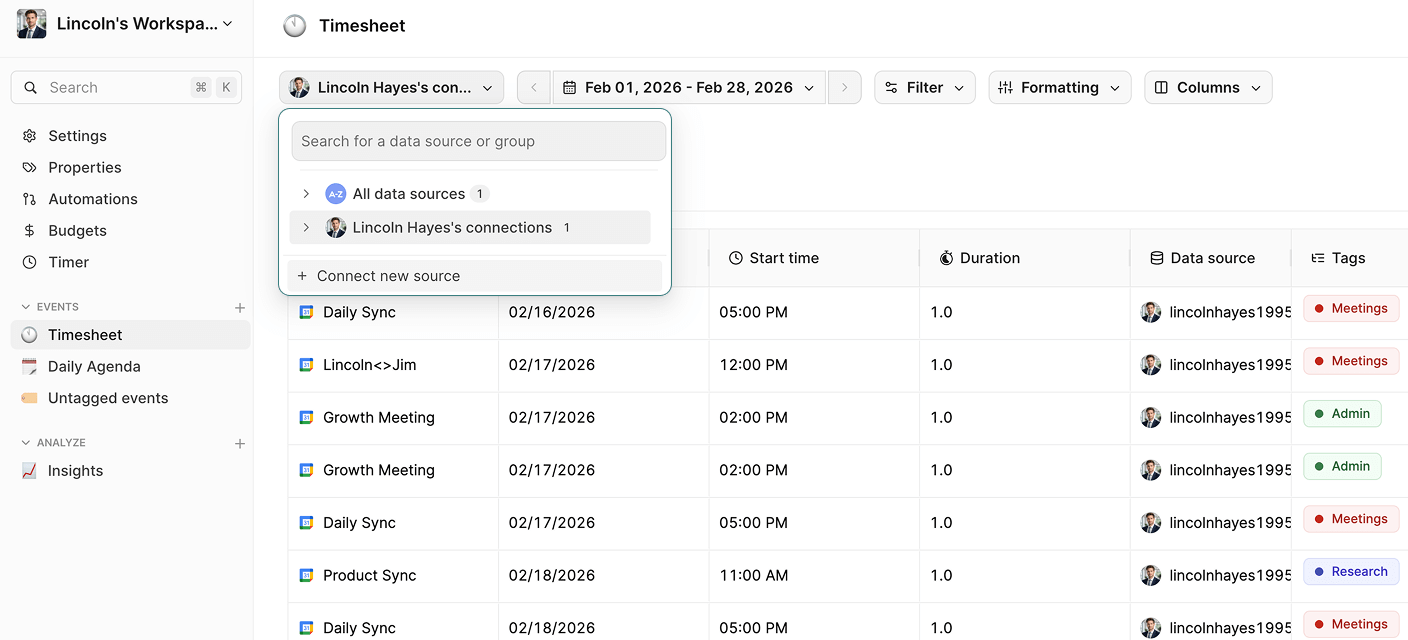
Task: Click the plus icon beside ANALYZE section
Action: 240,443
